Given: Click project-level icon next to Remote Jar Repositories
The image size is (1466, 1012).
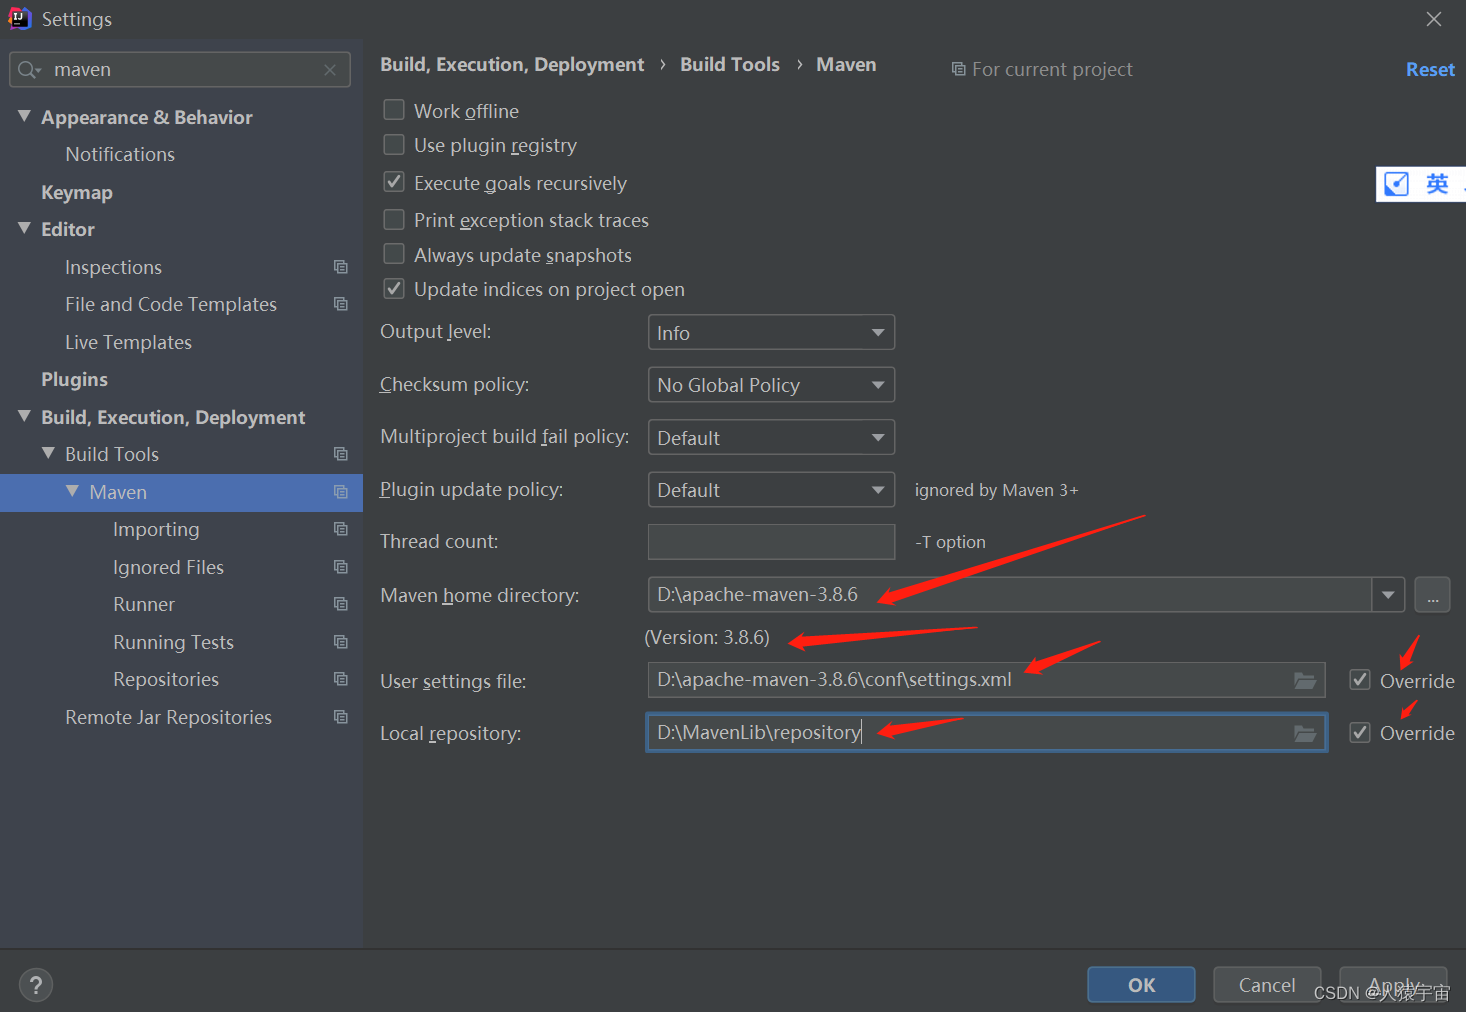Looking at the screenshot, I should pos(341,717).
